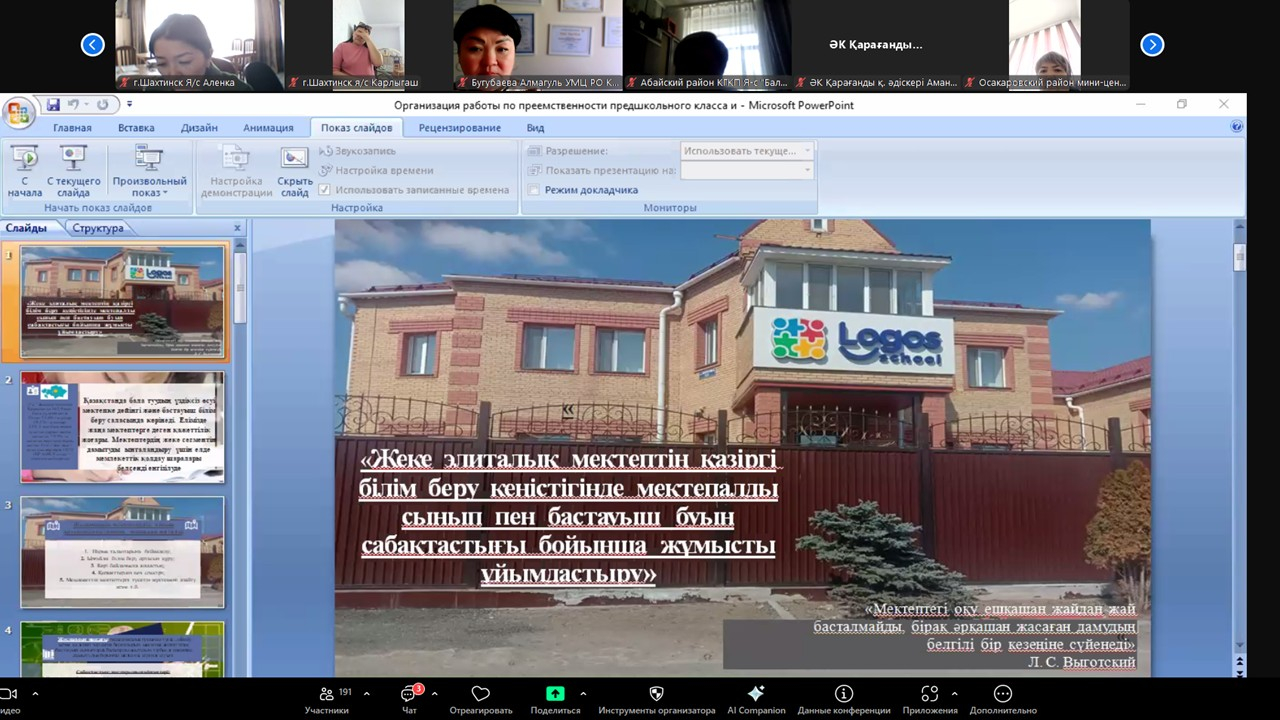Enable Presenter View (Режим докладчика) checkbox
Screen dimensions: 1280x720
tap(534, 190)
